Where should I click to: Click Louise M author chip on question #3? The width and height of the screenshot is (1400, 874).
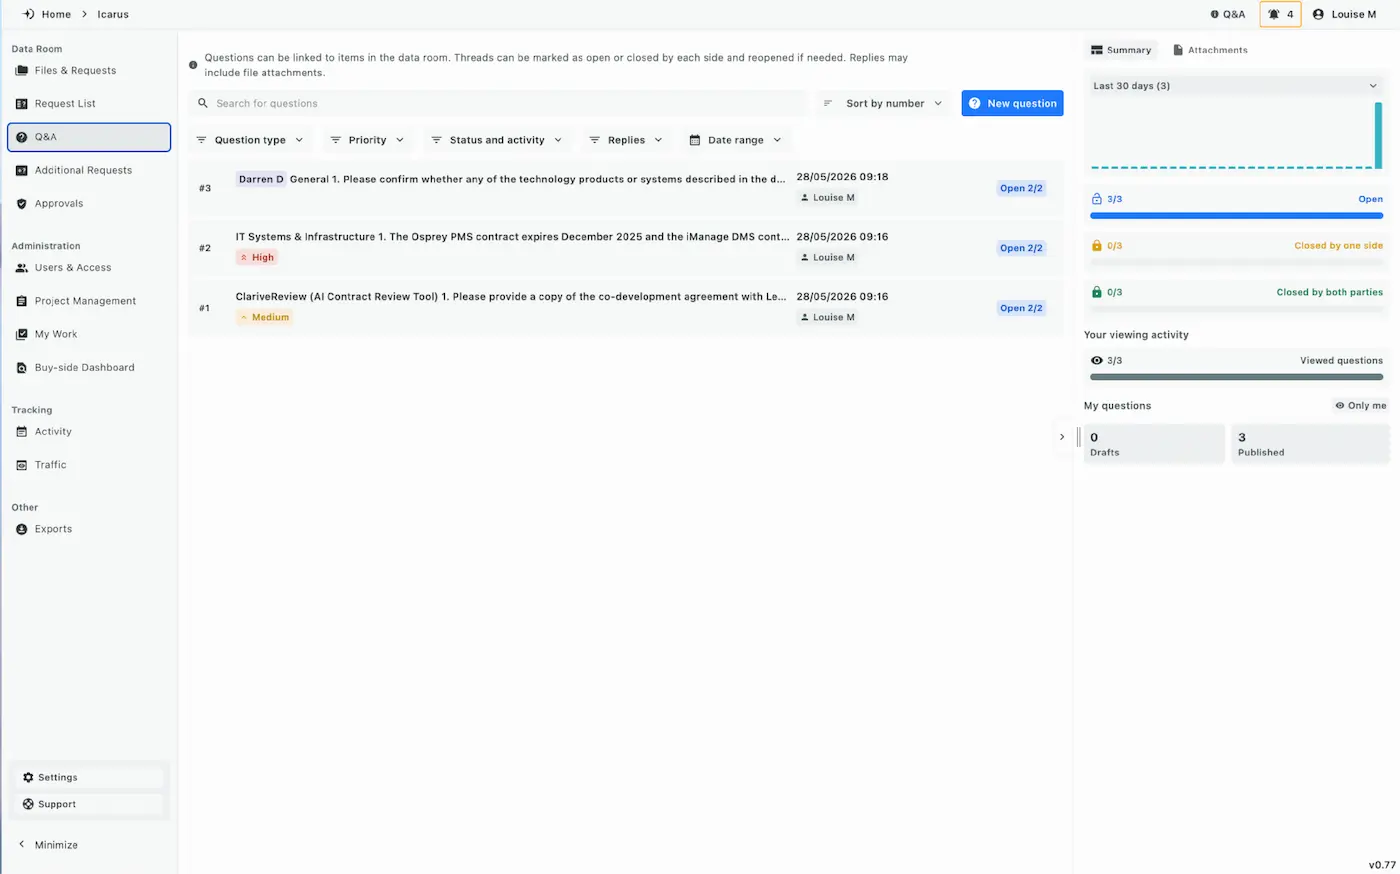(x=827, y=197)
